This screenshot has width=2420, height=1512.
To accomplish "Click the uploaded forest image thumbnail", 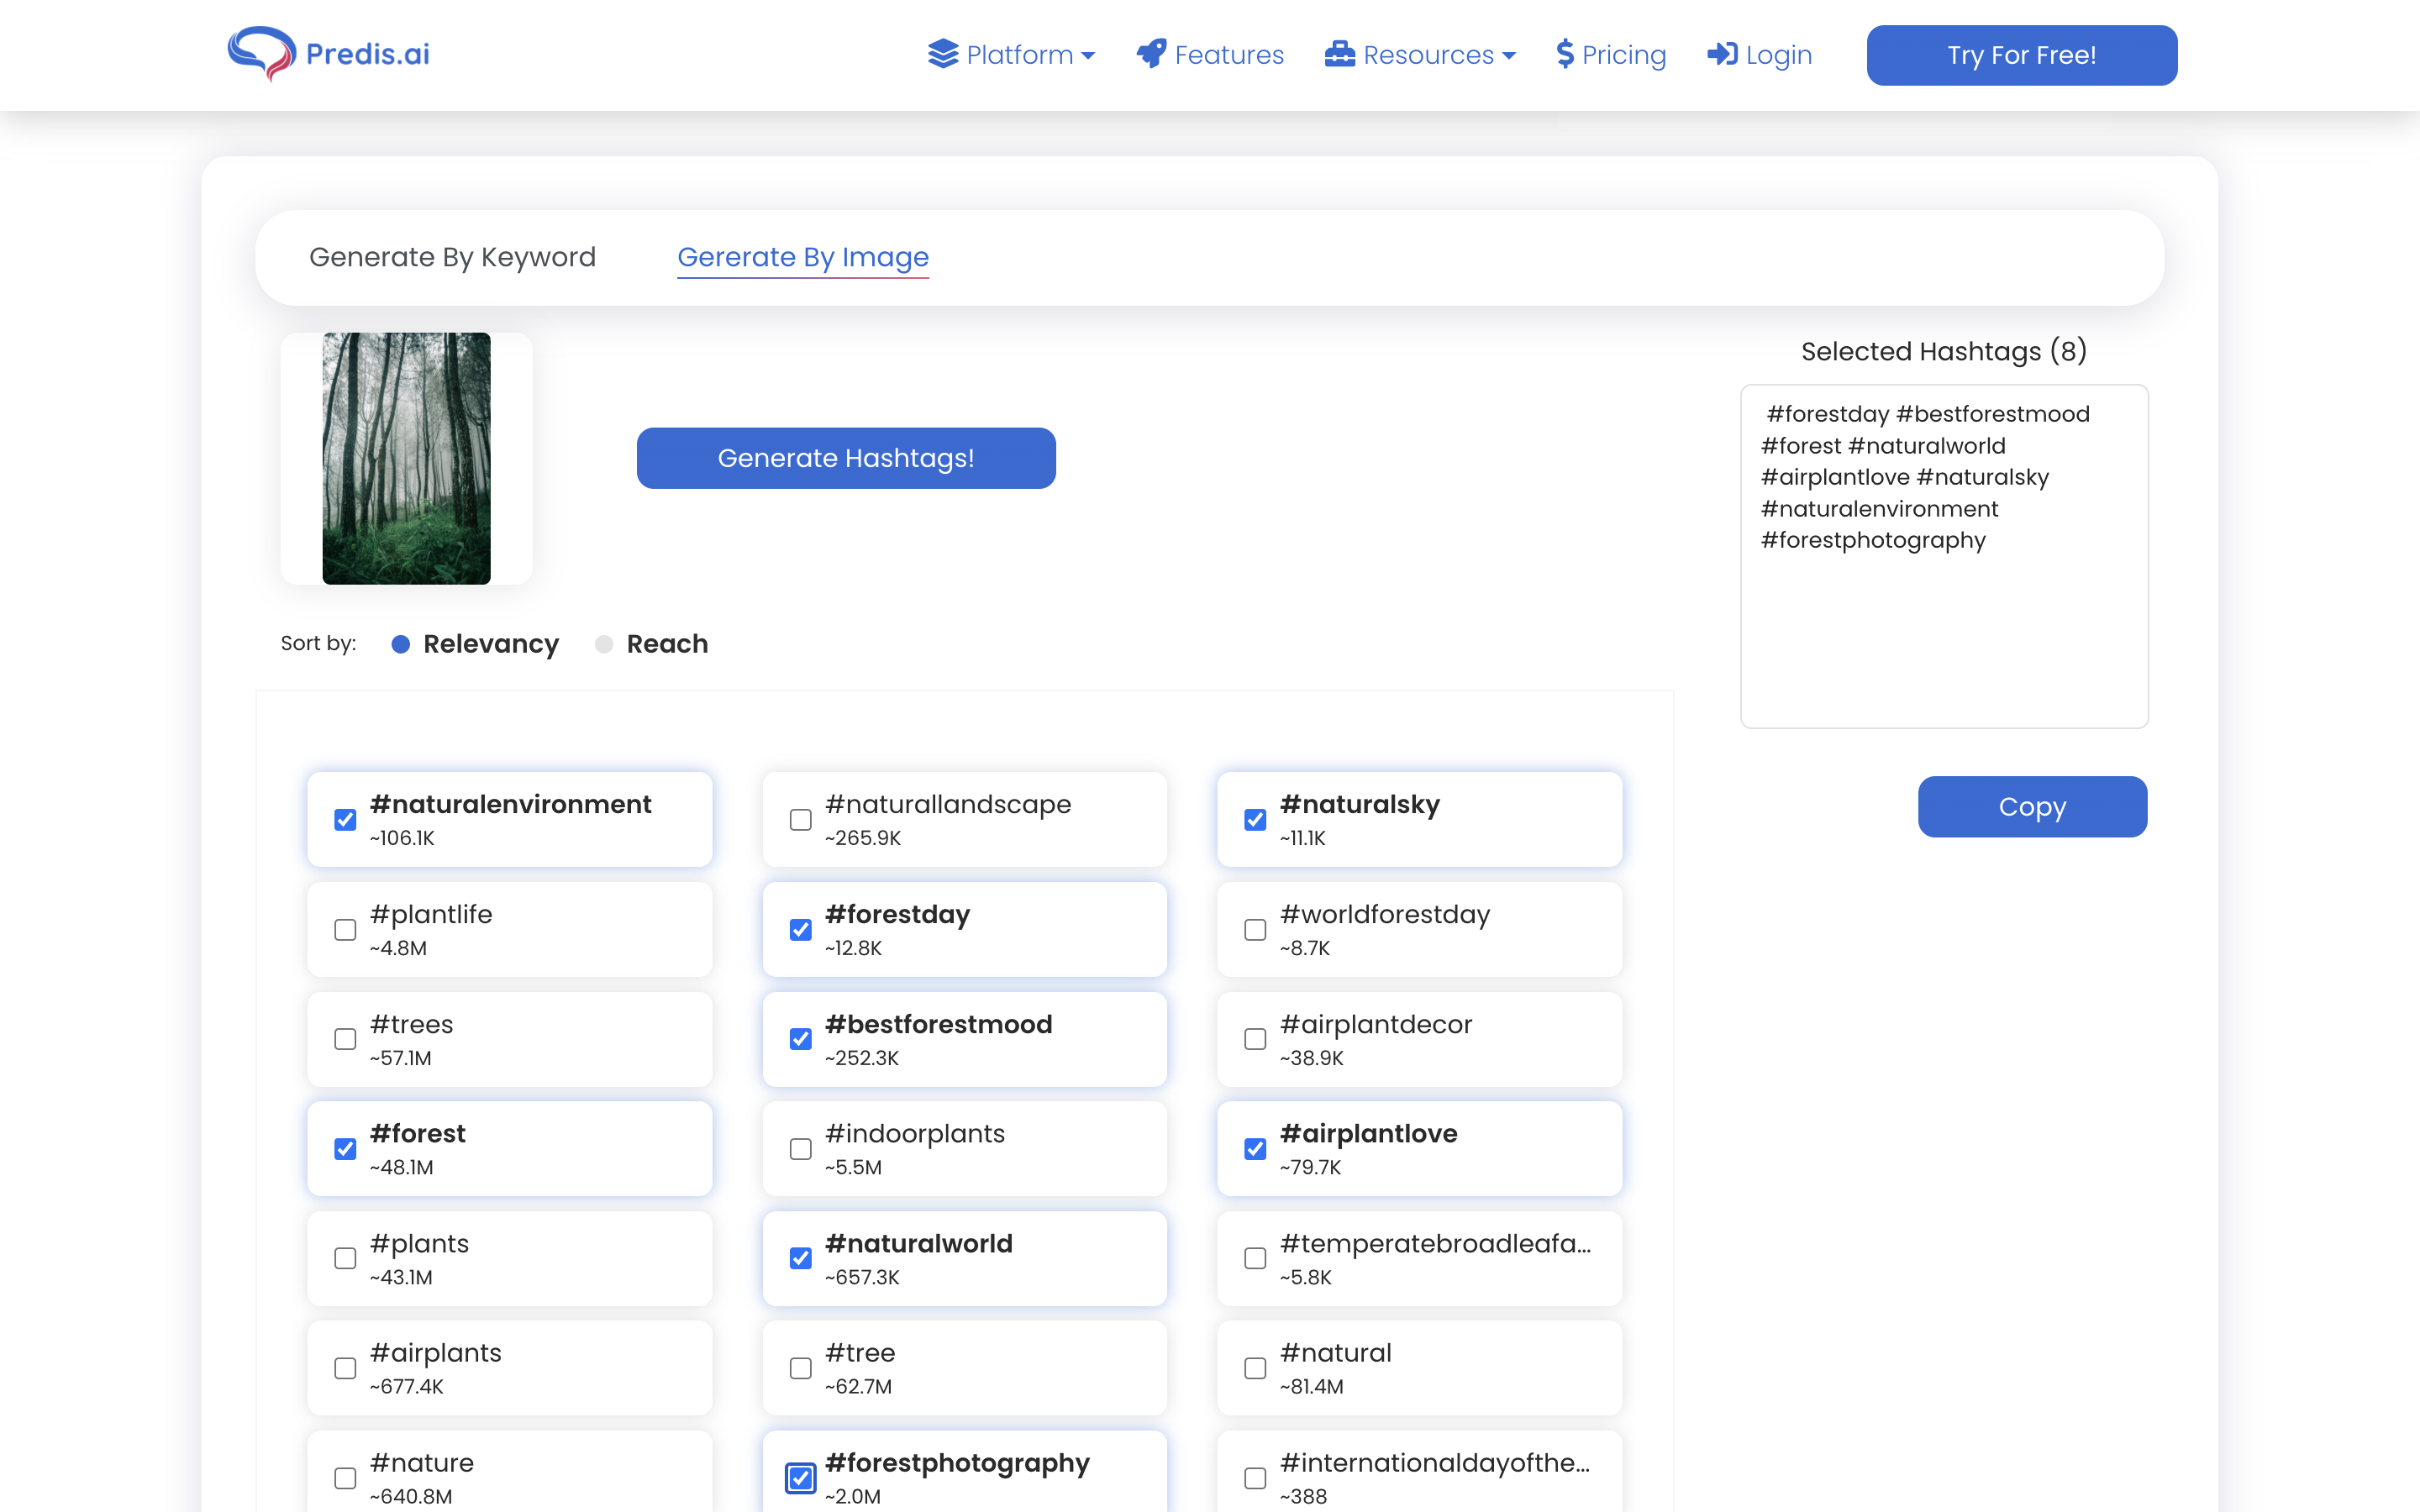I will 406,458.
